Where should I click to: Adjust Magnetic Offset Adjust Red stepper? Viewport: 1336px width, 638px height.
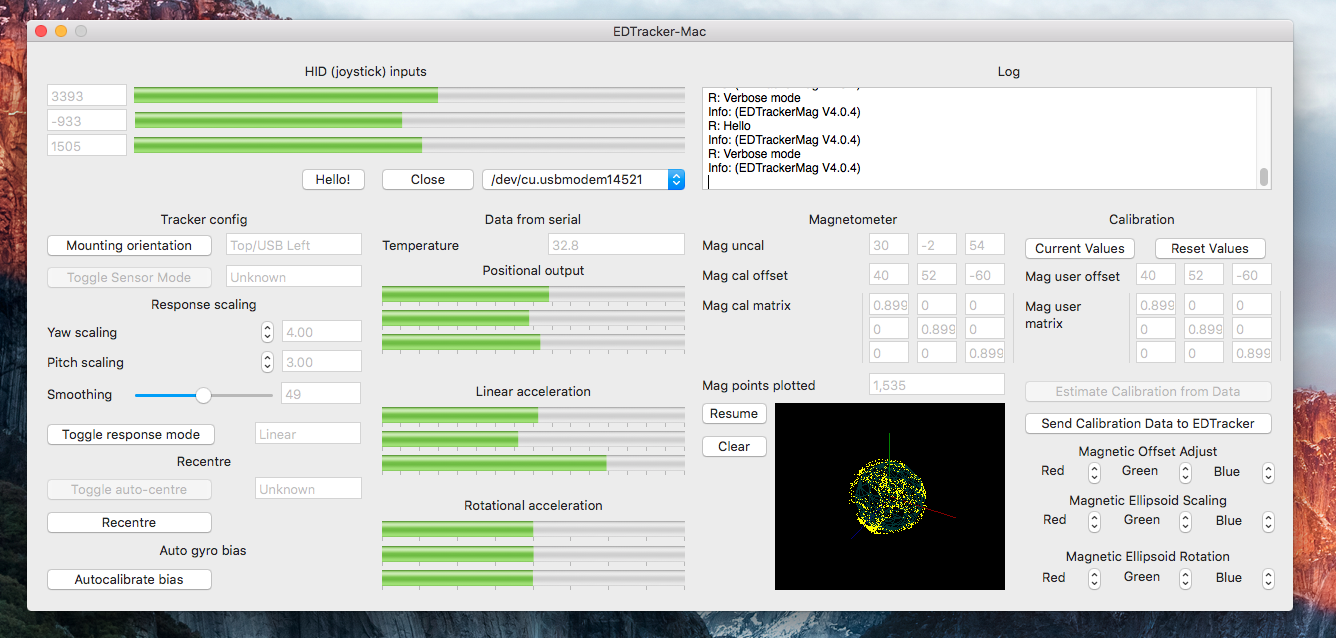pyautogui.click(x=1094, y=472)
